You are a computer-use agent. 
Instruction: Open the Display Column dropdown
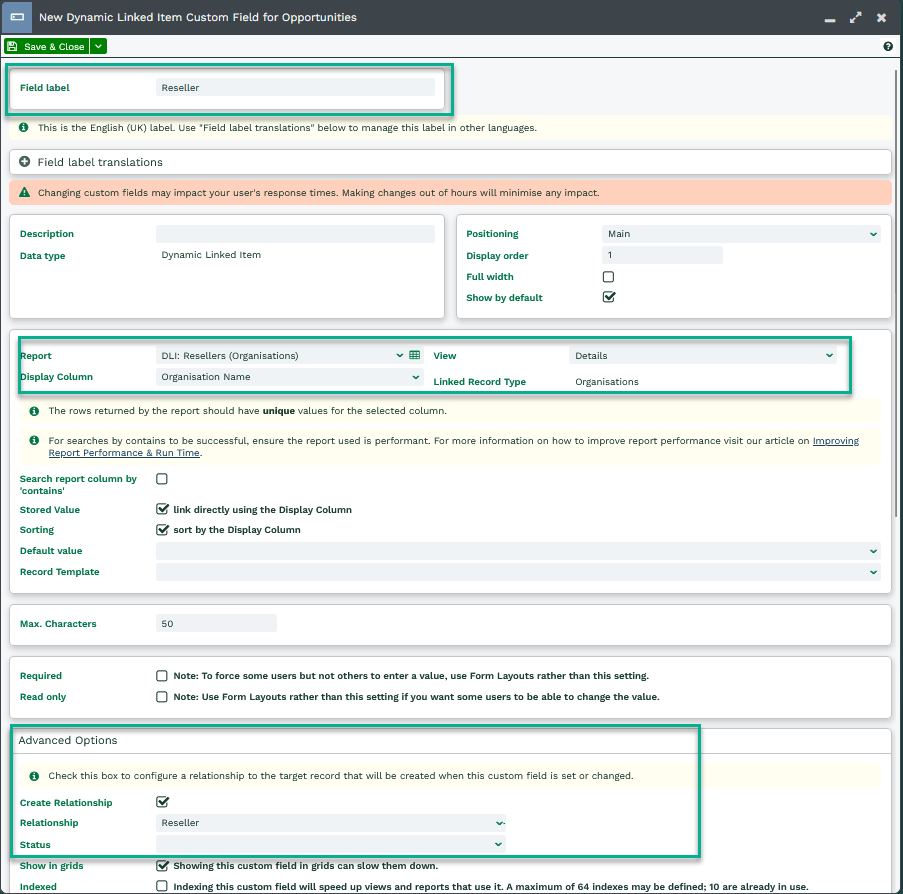coord(290,377)
